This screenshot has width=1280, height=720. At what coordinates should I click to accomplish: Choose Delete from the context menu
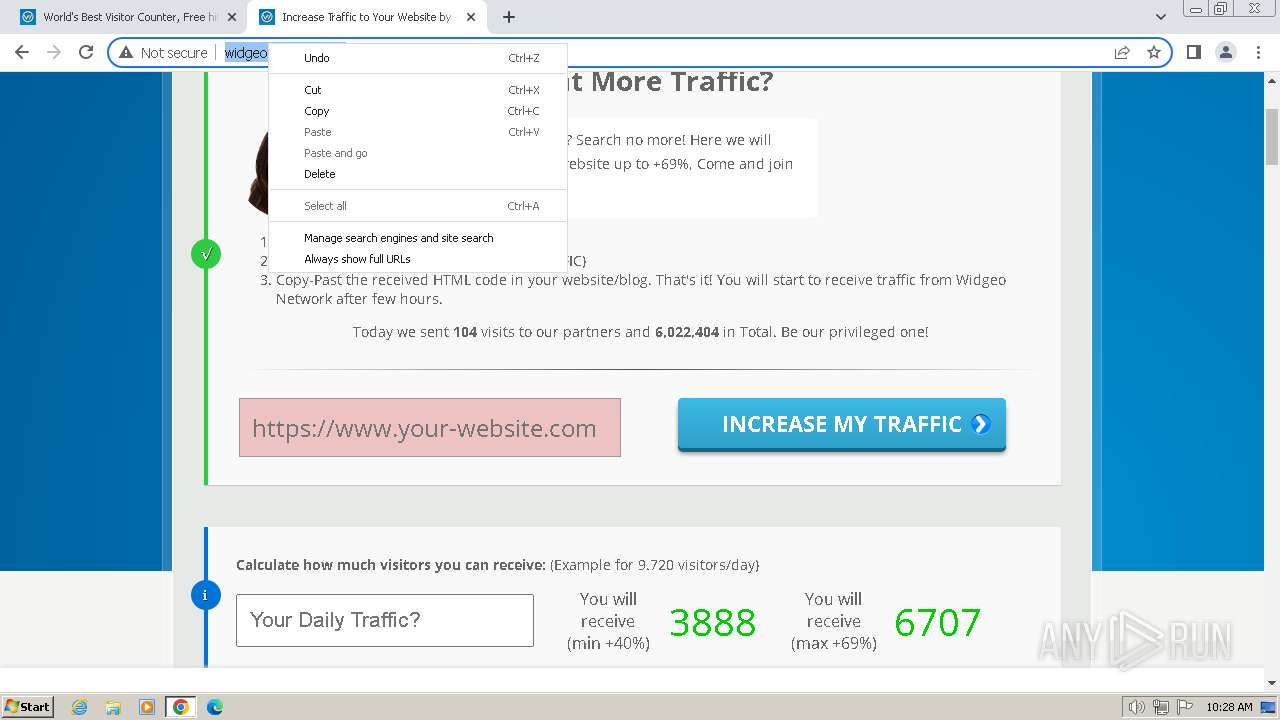pos(418,174)
